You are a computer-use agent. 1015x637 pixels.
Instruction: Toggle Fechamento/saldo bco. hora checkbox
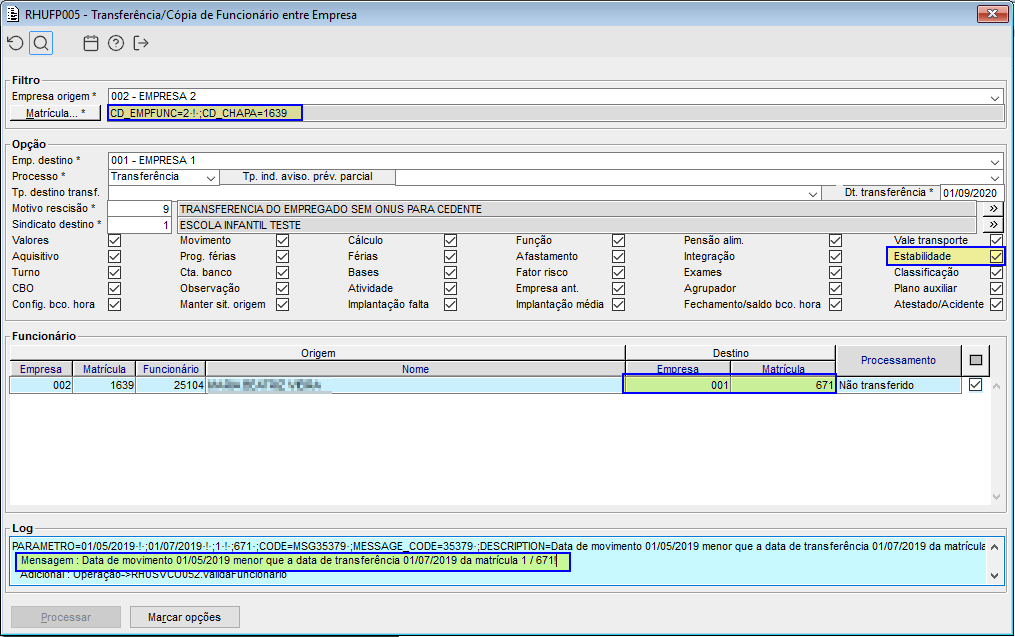pos(836,304)
